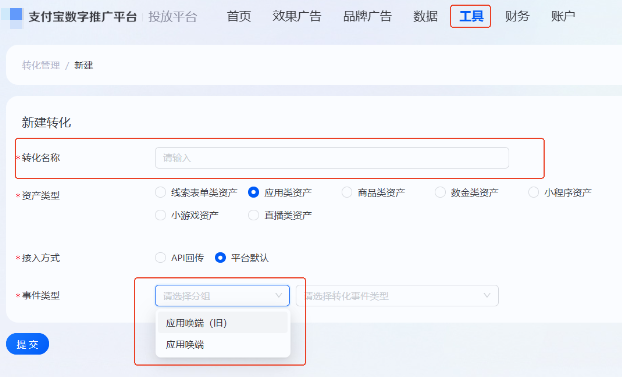Go back via 转化管理 breadcrumb link
This screenshot has height=377, width=622.
[40, 65]
